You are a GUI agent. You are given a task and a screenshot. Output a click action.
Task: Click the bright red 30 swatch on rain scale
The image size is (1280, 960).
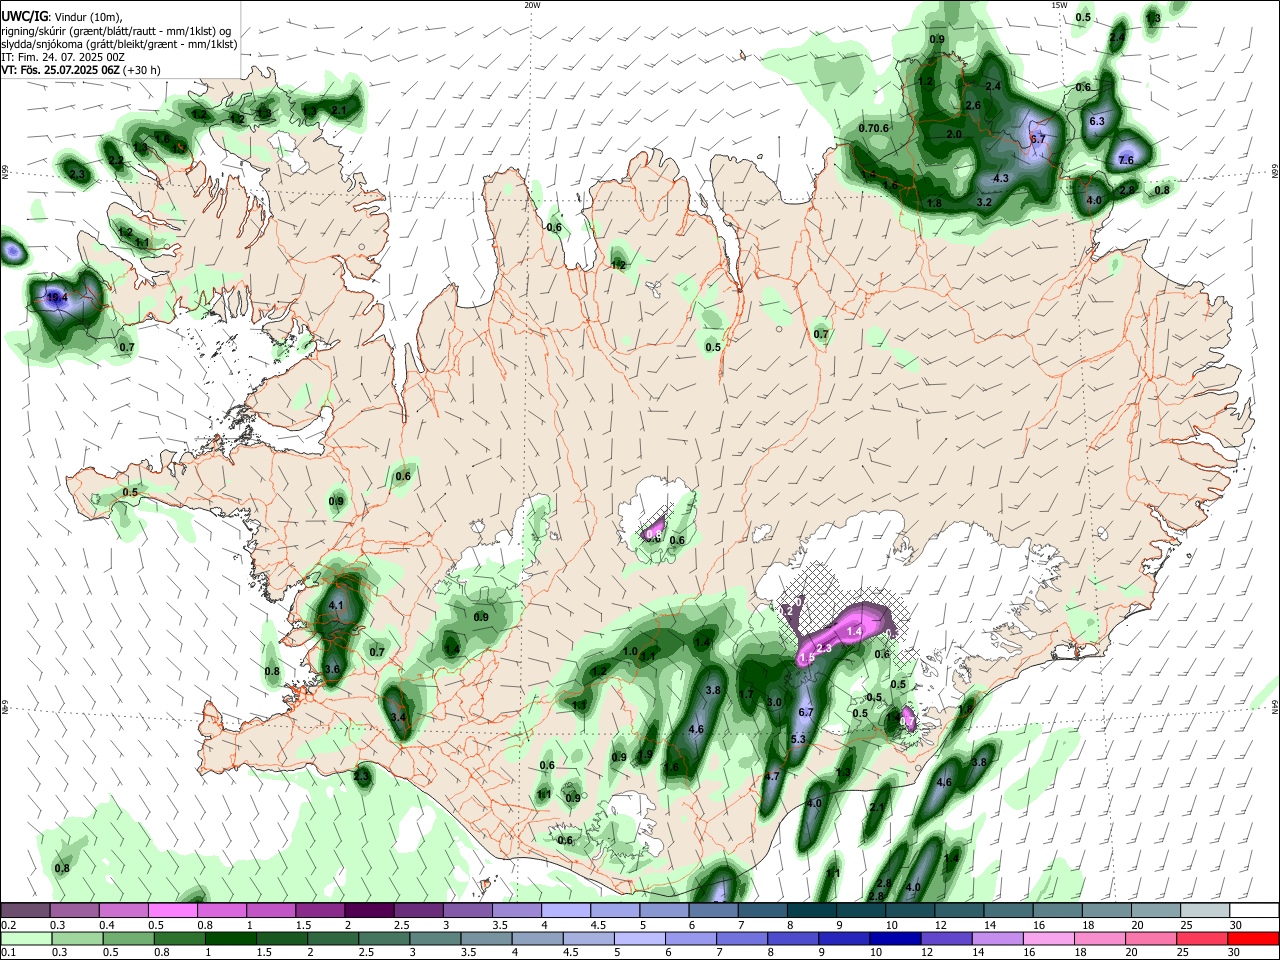click(1253, 938)
